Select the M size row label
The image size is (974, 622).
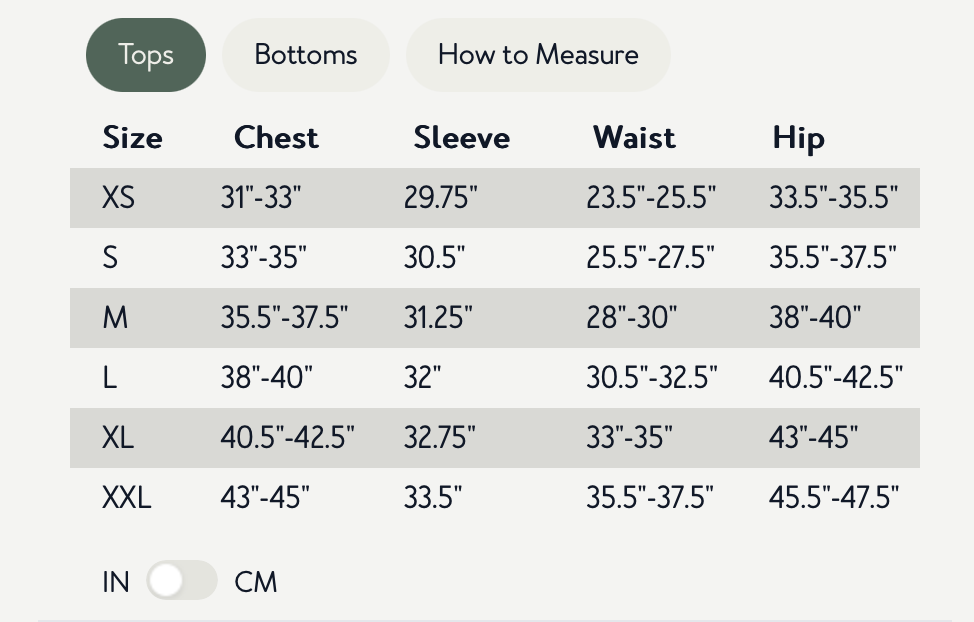tap(115, 318)
